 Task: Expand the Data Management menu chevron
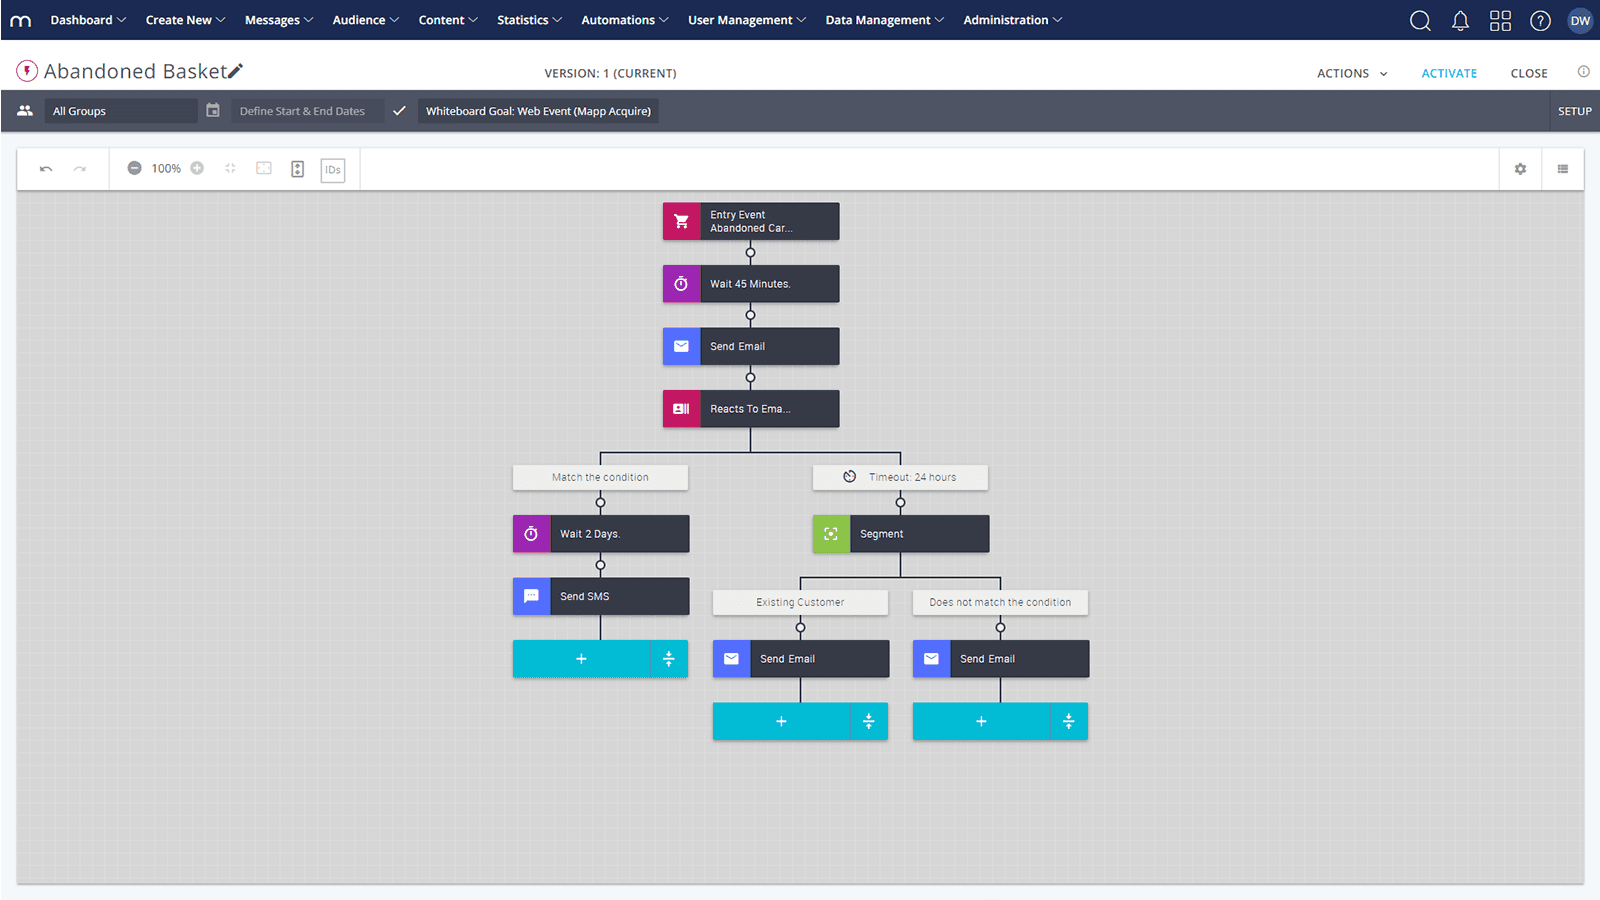coord(939,19)
